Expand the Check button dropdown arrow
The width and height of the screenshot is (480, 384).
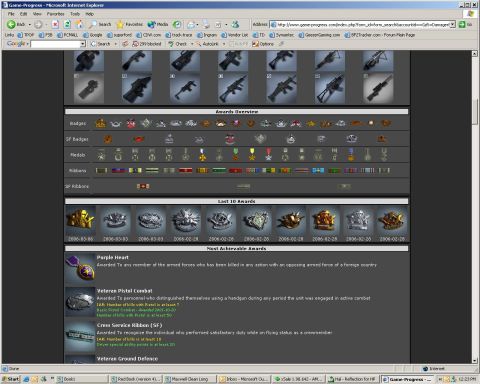(x=192, y=44)
